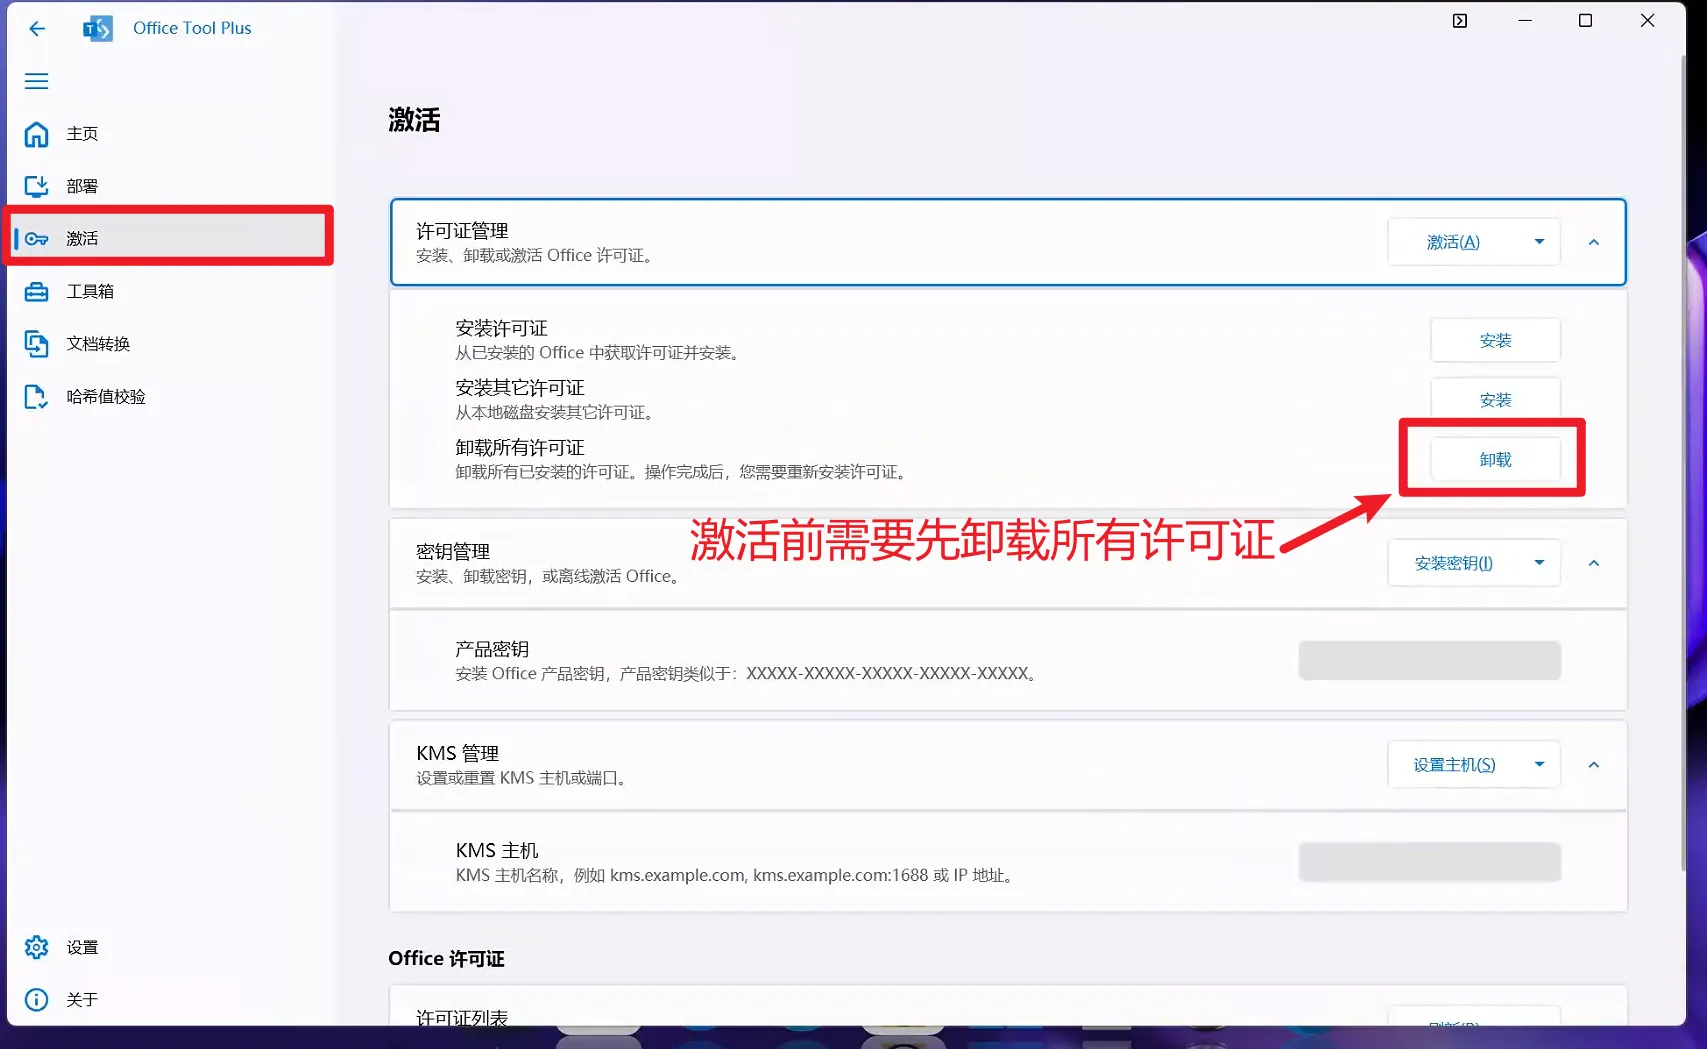
Task: Click 安装 for 安装其它许可证
Action: pos(1495,400)
